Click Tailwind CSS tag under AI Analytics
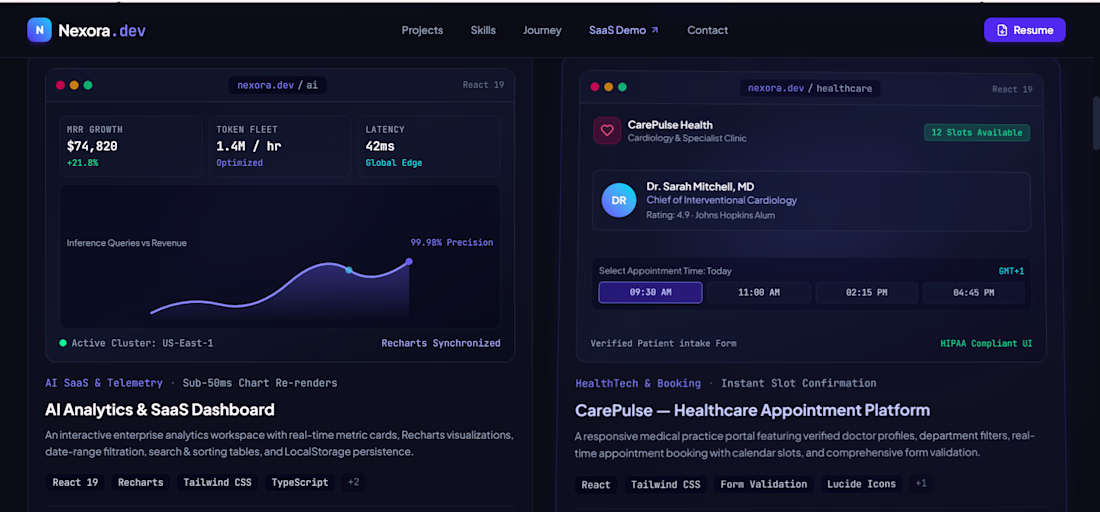This screenshot has height=512, width=1100. point(217,483)
